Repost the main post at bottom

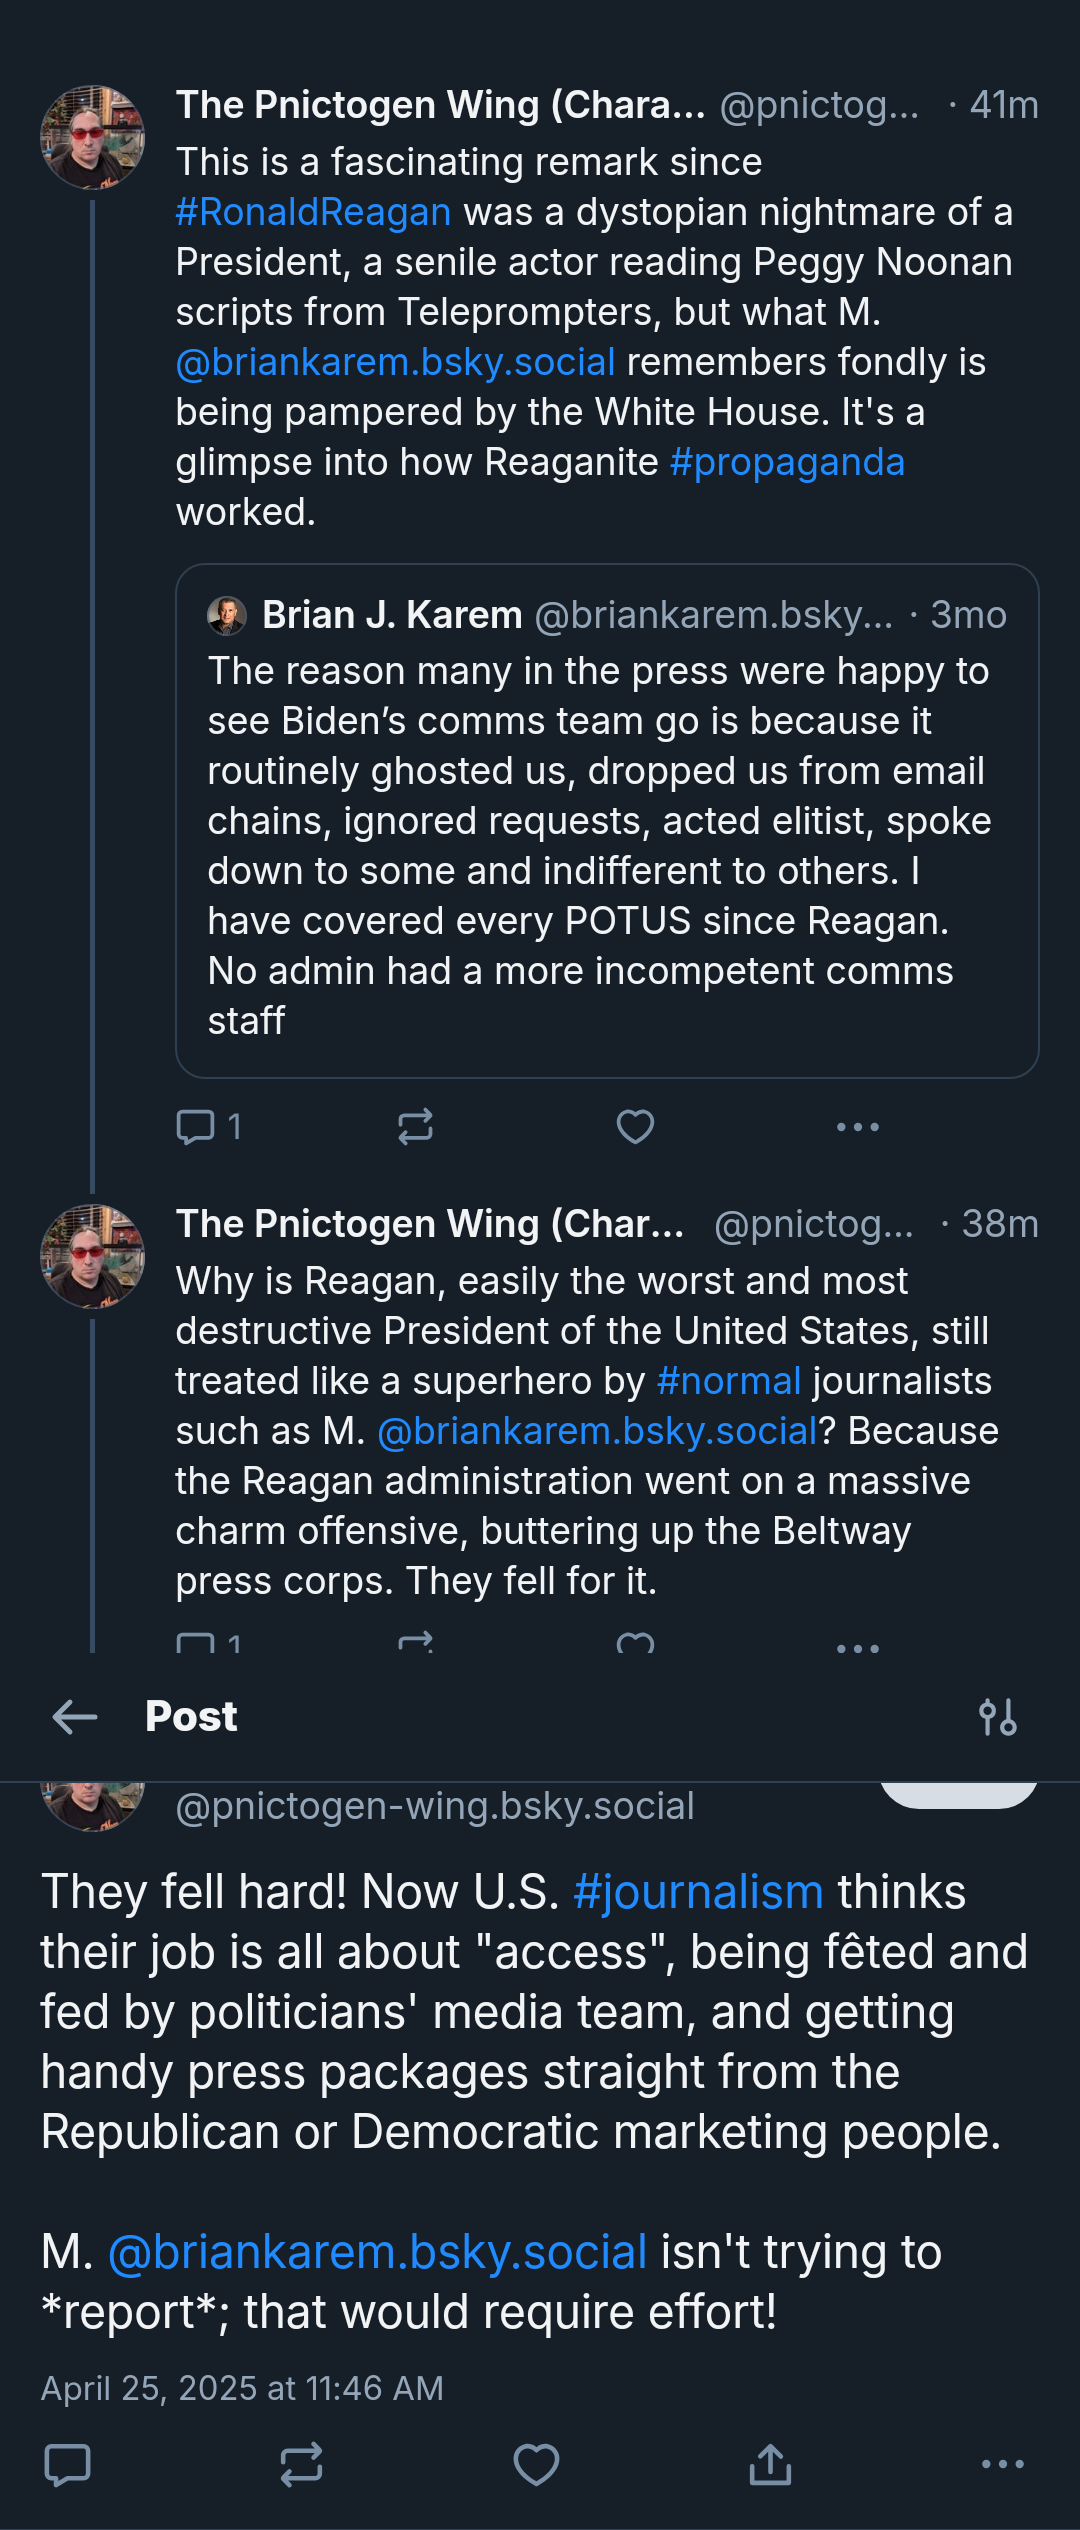(301, 2465)
